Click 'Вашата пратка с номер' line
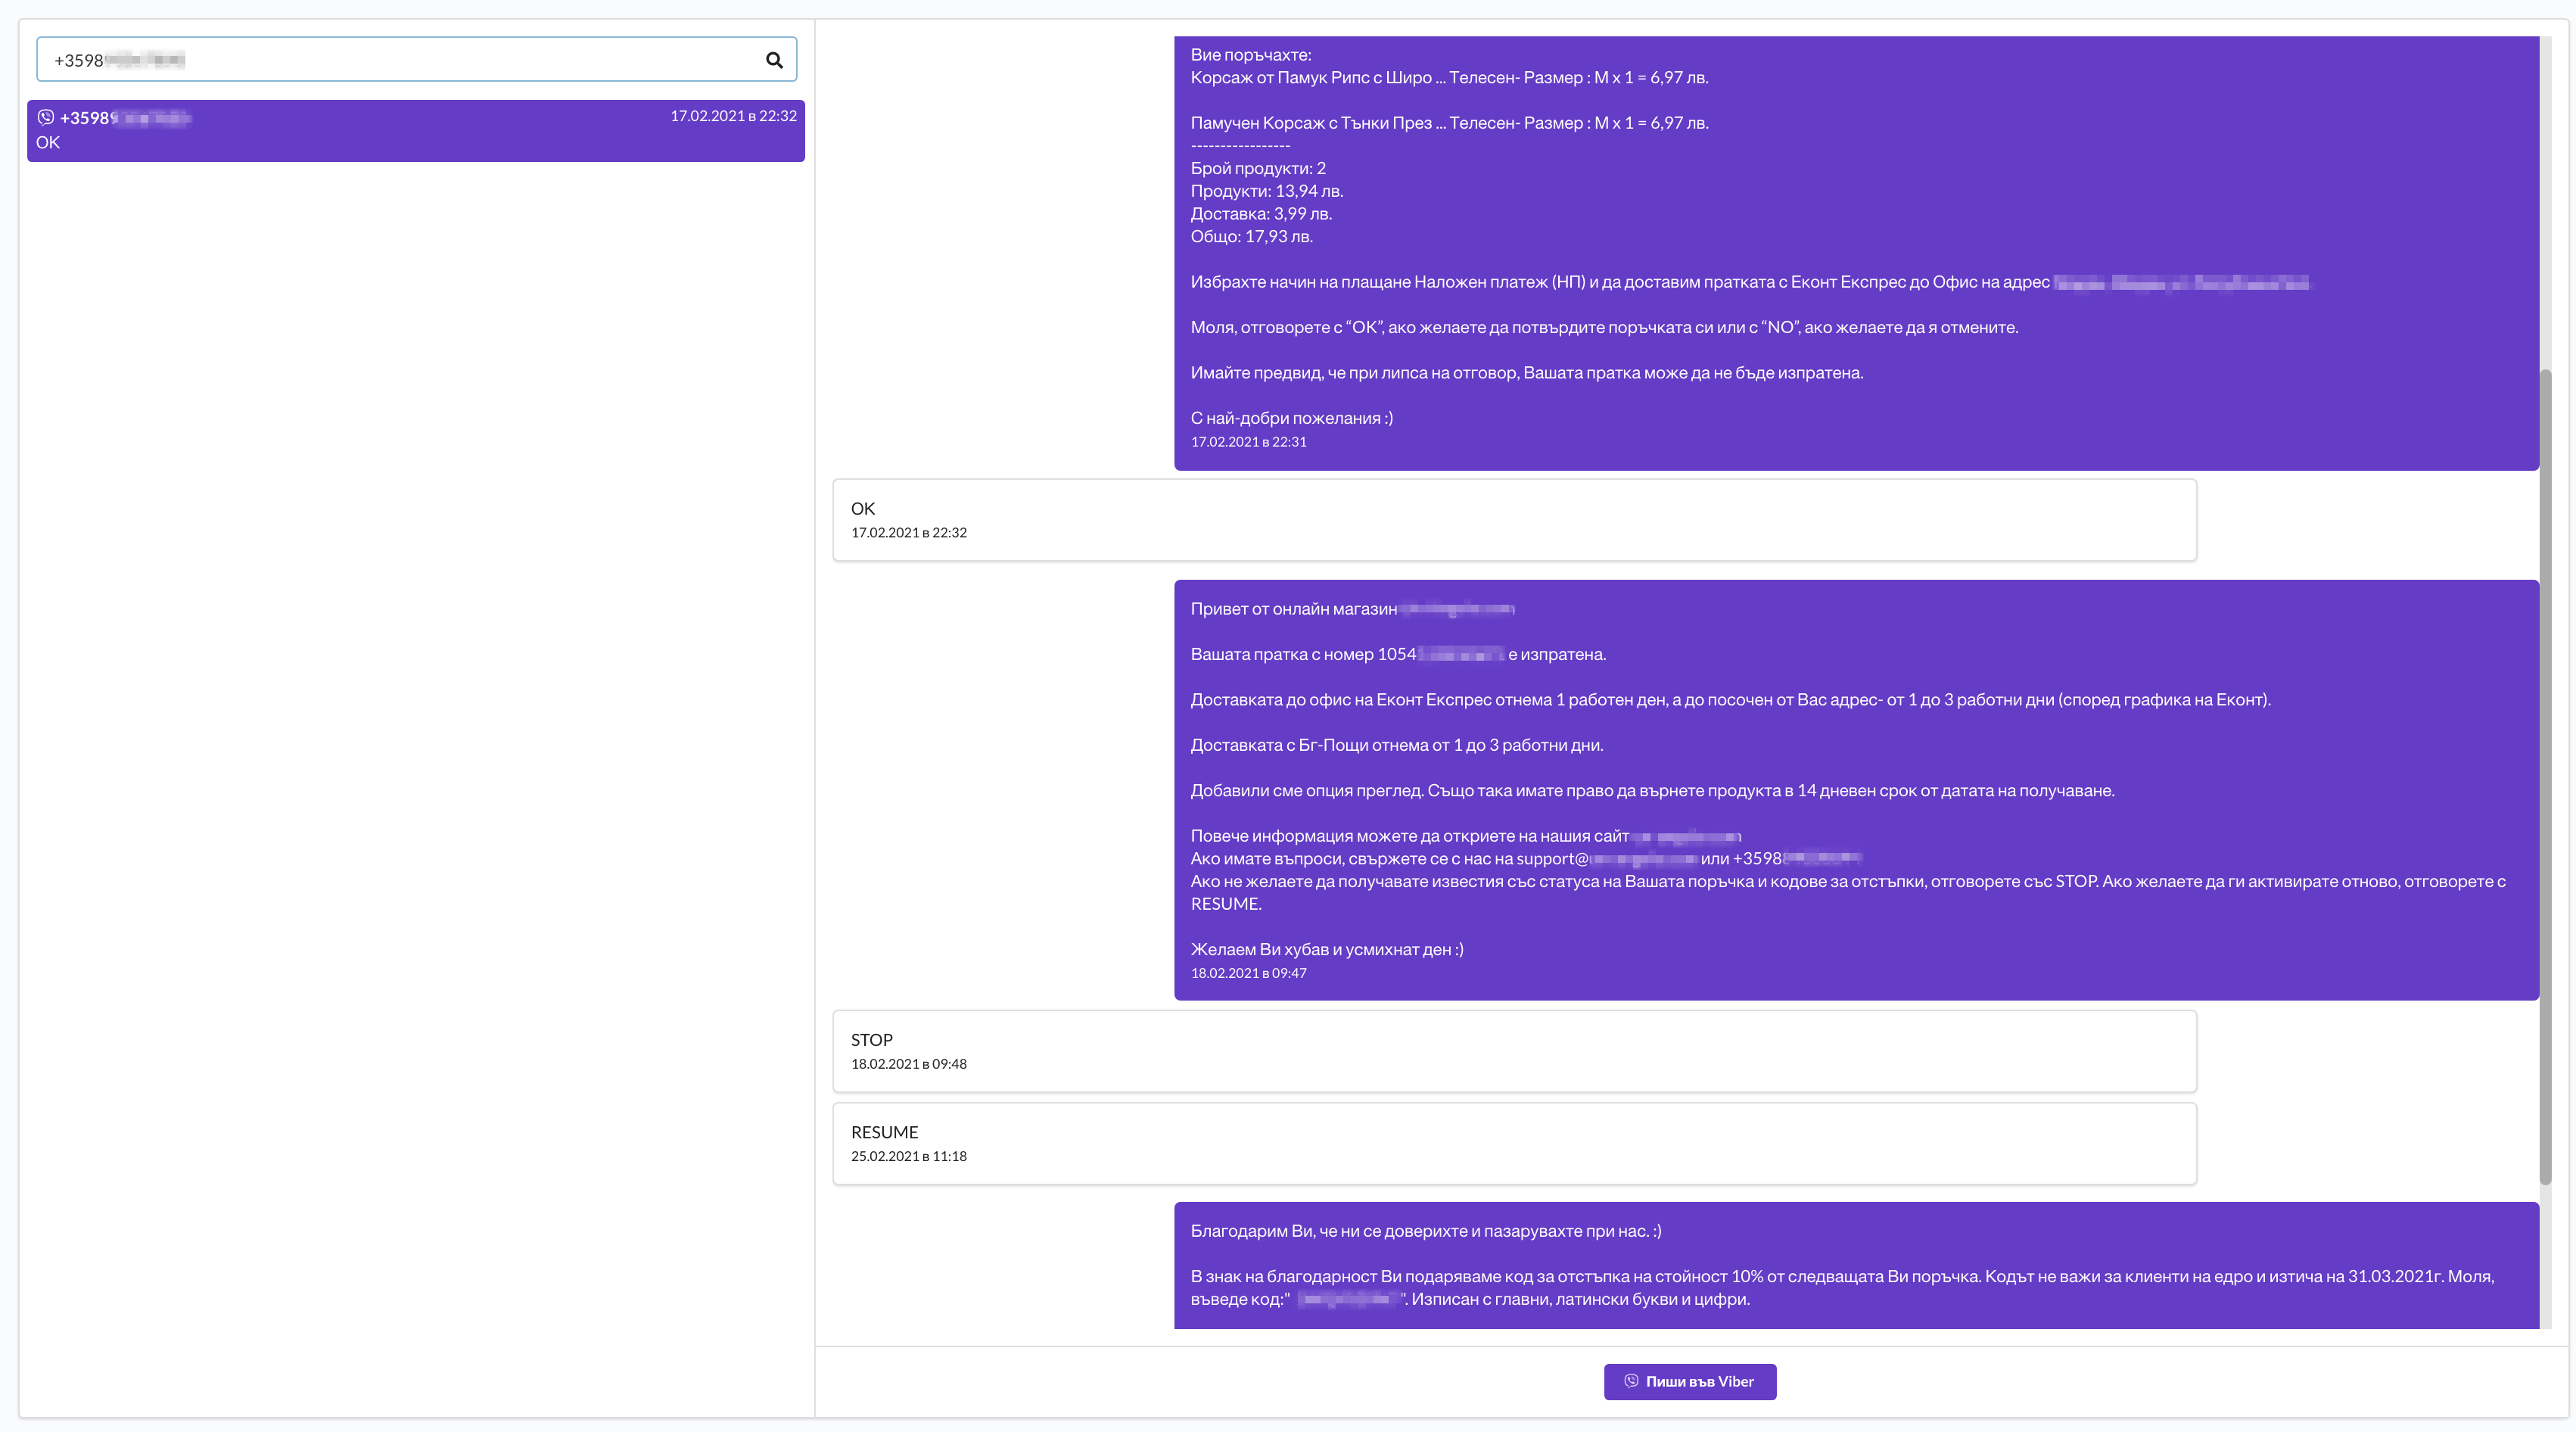Screen dimensions: 2576x1432 tap(1398, 654)
